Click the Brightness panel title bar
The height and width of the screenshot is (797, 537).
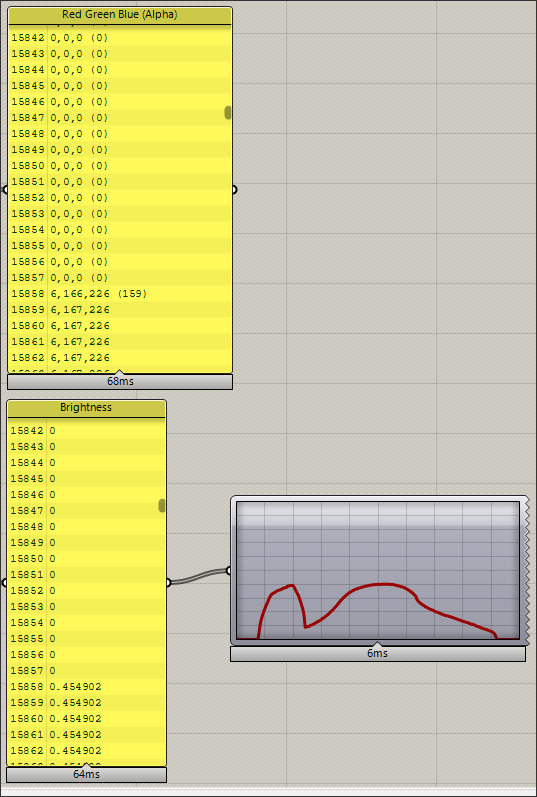click(x=86, y=408)
